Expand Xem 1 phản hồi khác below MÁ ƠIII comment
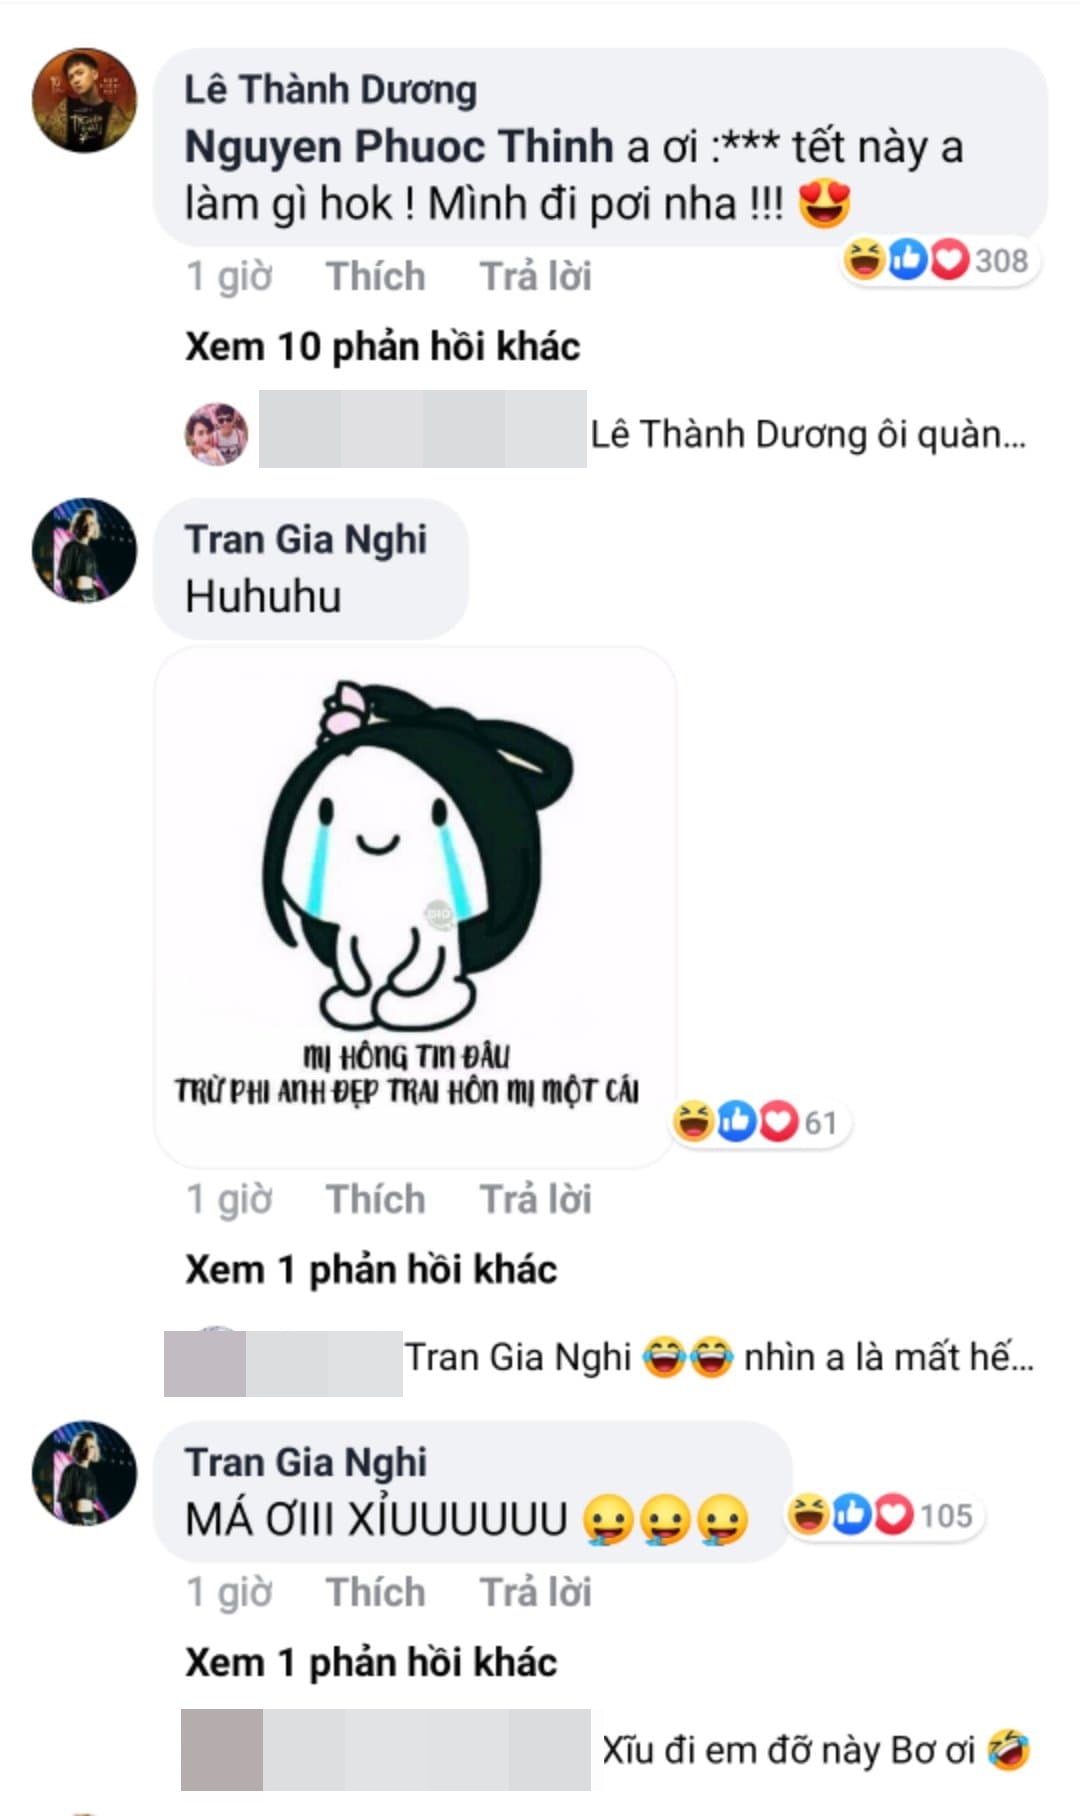Image resolution: width=1080 pixels, height=1816 pixels. [x=371, y=1663]
